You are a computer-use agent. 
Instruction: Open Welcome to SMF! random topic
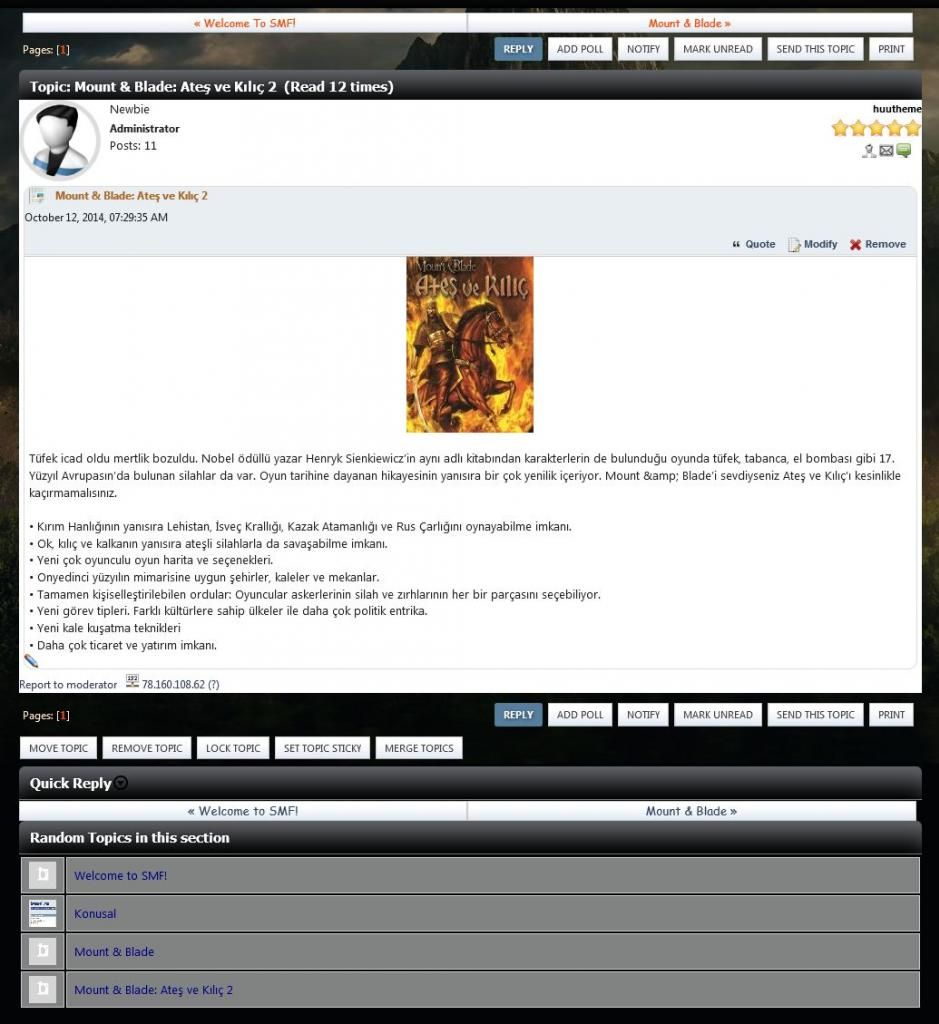[x=120, y=875]
